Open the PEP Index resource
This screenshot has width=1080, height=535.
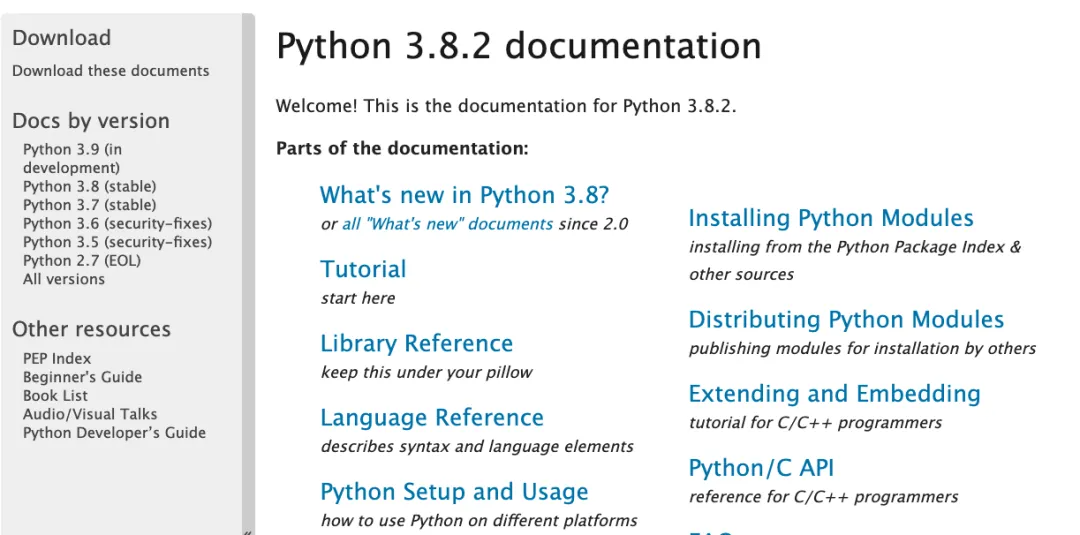click(x=57, y=358)
